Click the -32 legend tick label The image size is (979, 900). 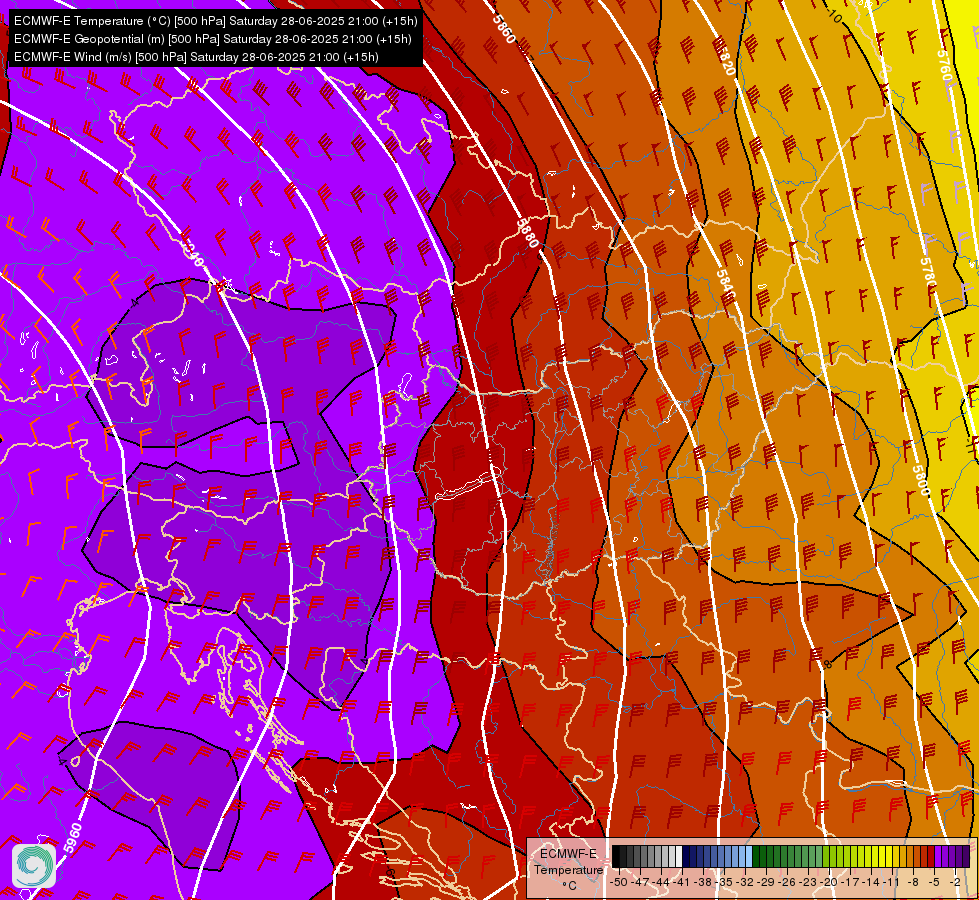pos(745,882)
